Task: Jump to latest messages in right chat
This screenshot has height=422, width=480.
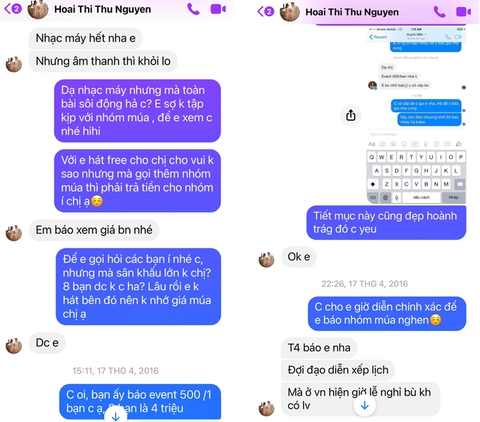Action: 365,405
